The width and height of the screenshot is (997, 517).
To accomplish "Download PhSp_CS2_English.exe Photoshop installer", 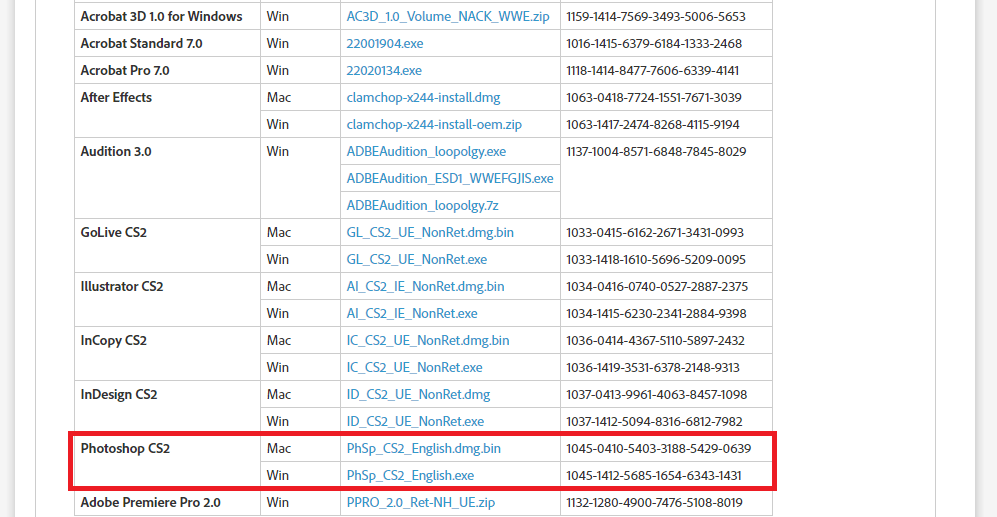I will (410, 476).
